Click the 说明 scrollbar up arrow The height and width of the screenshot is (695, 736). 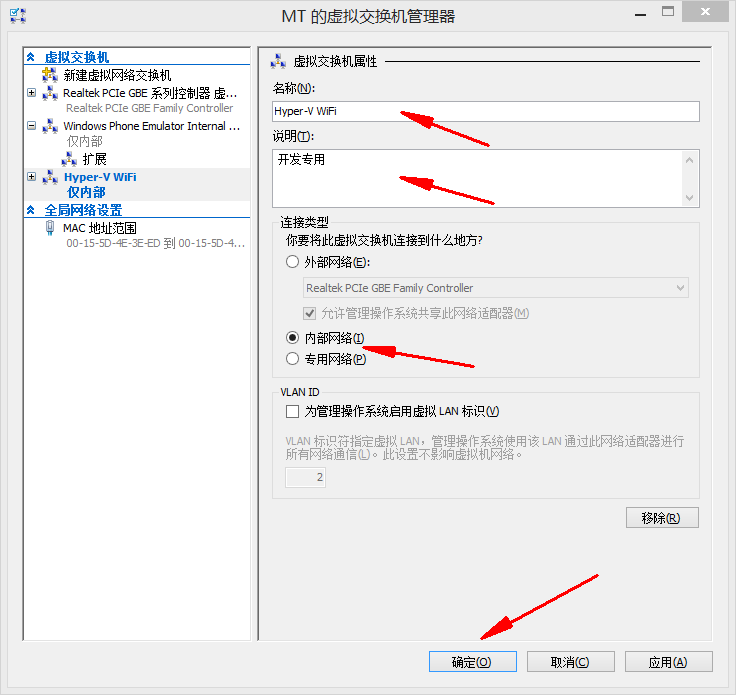click(x=690, y=160)
